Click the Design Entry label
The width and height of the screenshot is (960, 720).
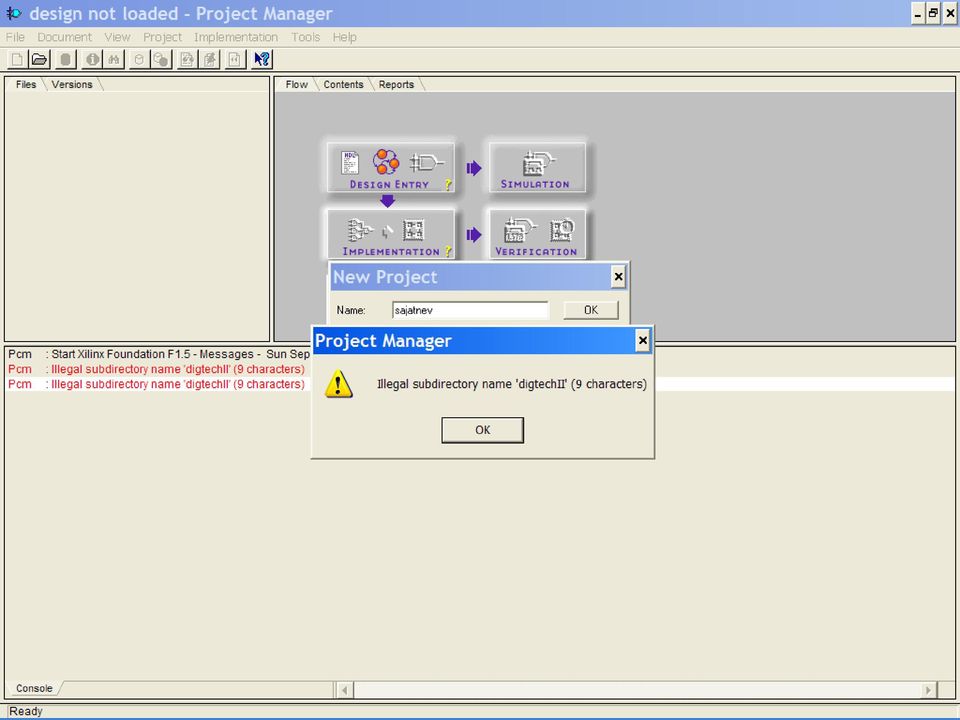tap(389, 184)
